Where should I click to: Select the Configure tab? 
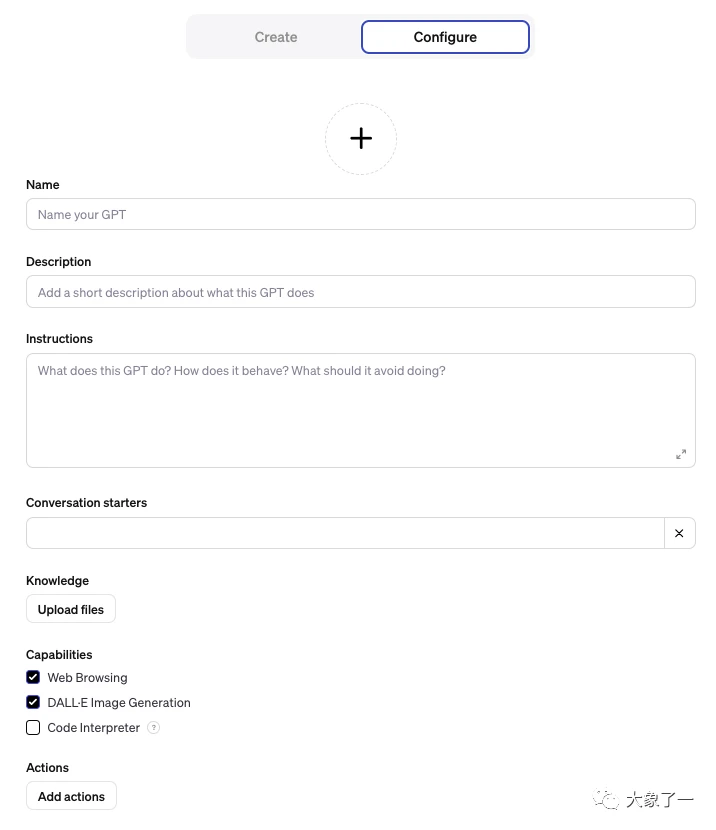(445, 37)
